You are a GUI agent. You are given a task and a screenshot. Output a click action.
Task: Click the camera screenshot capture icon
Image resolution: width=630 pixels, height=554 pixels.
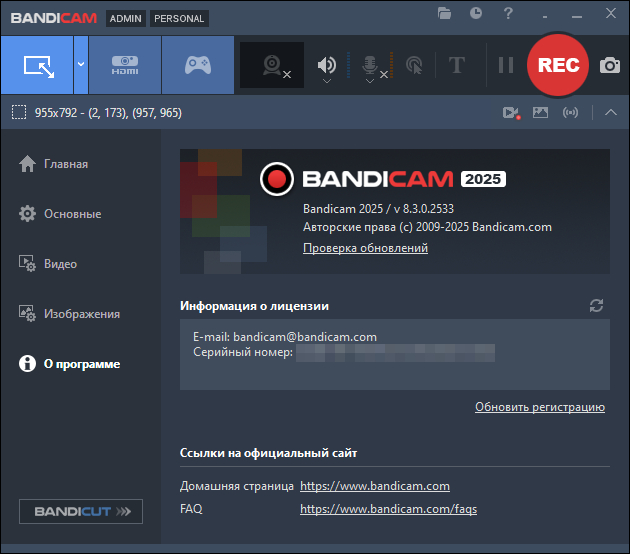click(609, 66)
